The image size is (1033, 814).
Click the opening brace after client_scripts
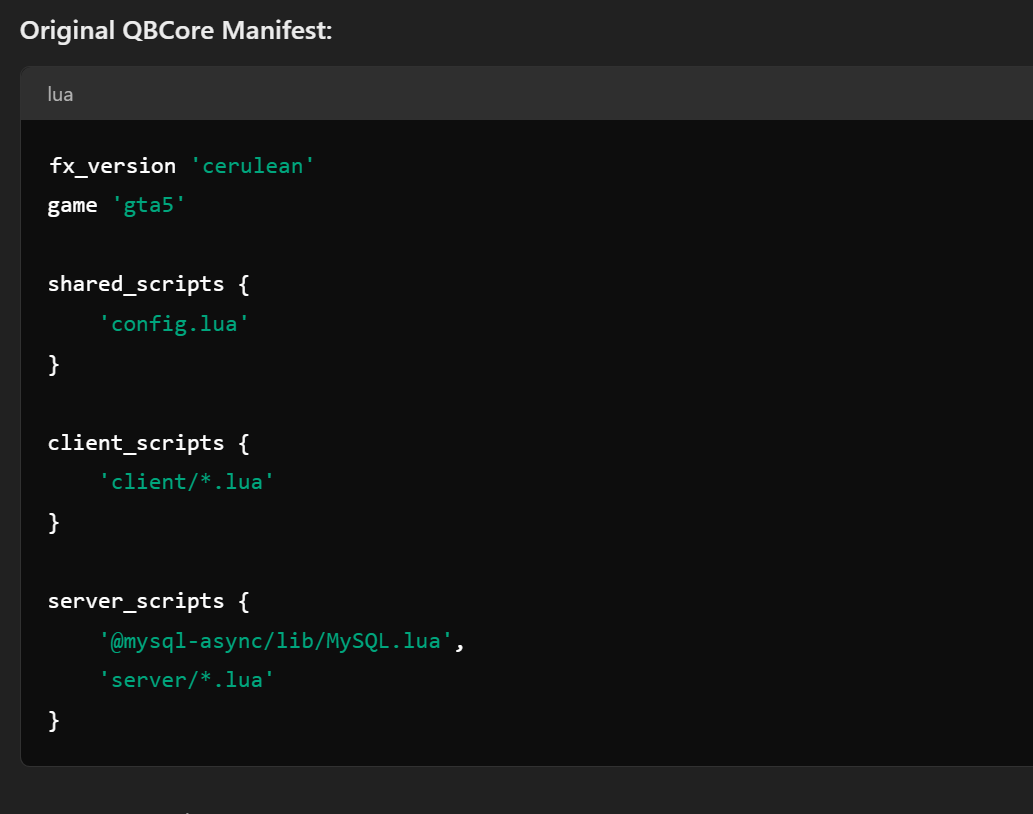click(x=243, y=442)
